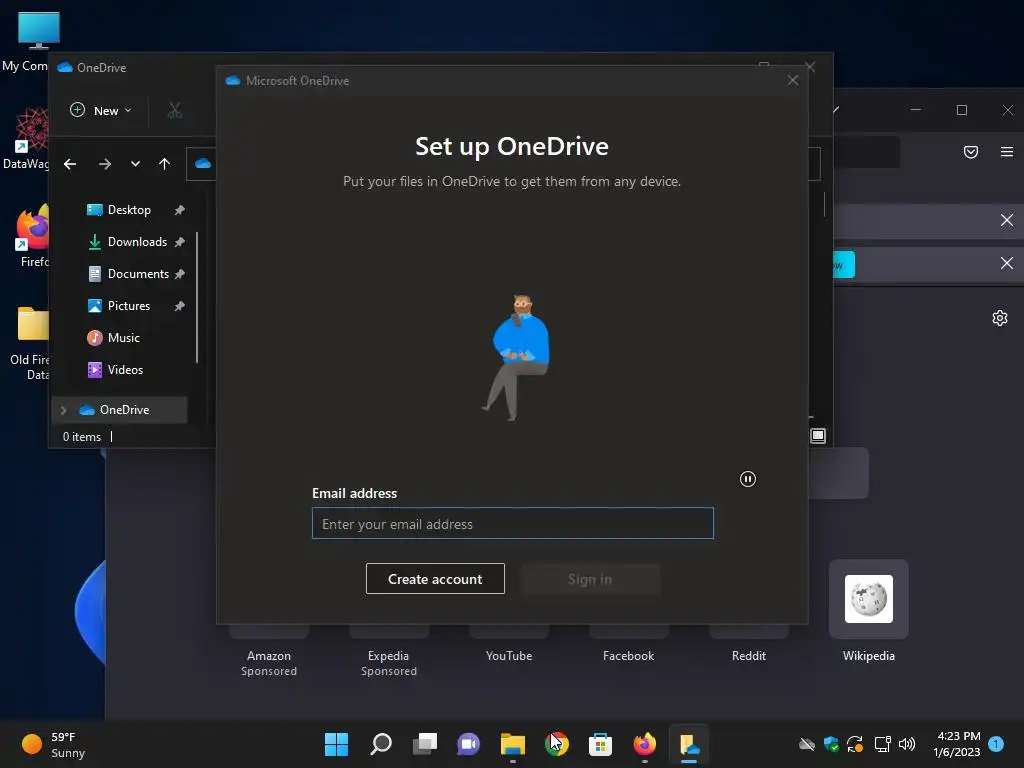Dismiss the second Firefox notification bar

tap(1007, 263)
